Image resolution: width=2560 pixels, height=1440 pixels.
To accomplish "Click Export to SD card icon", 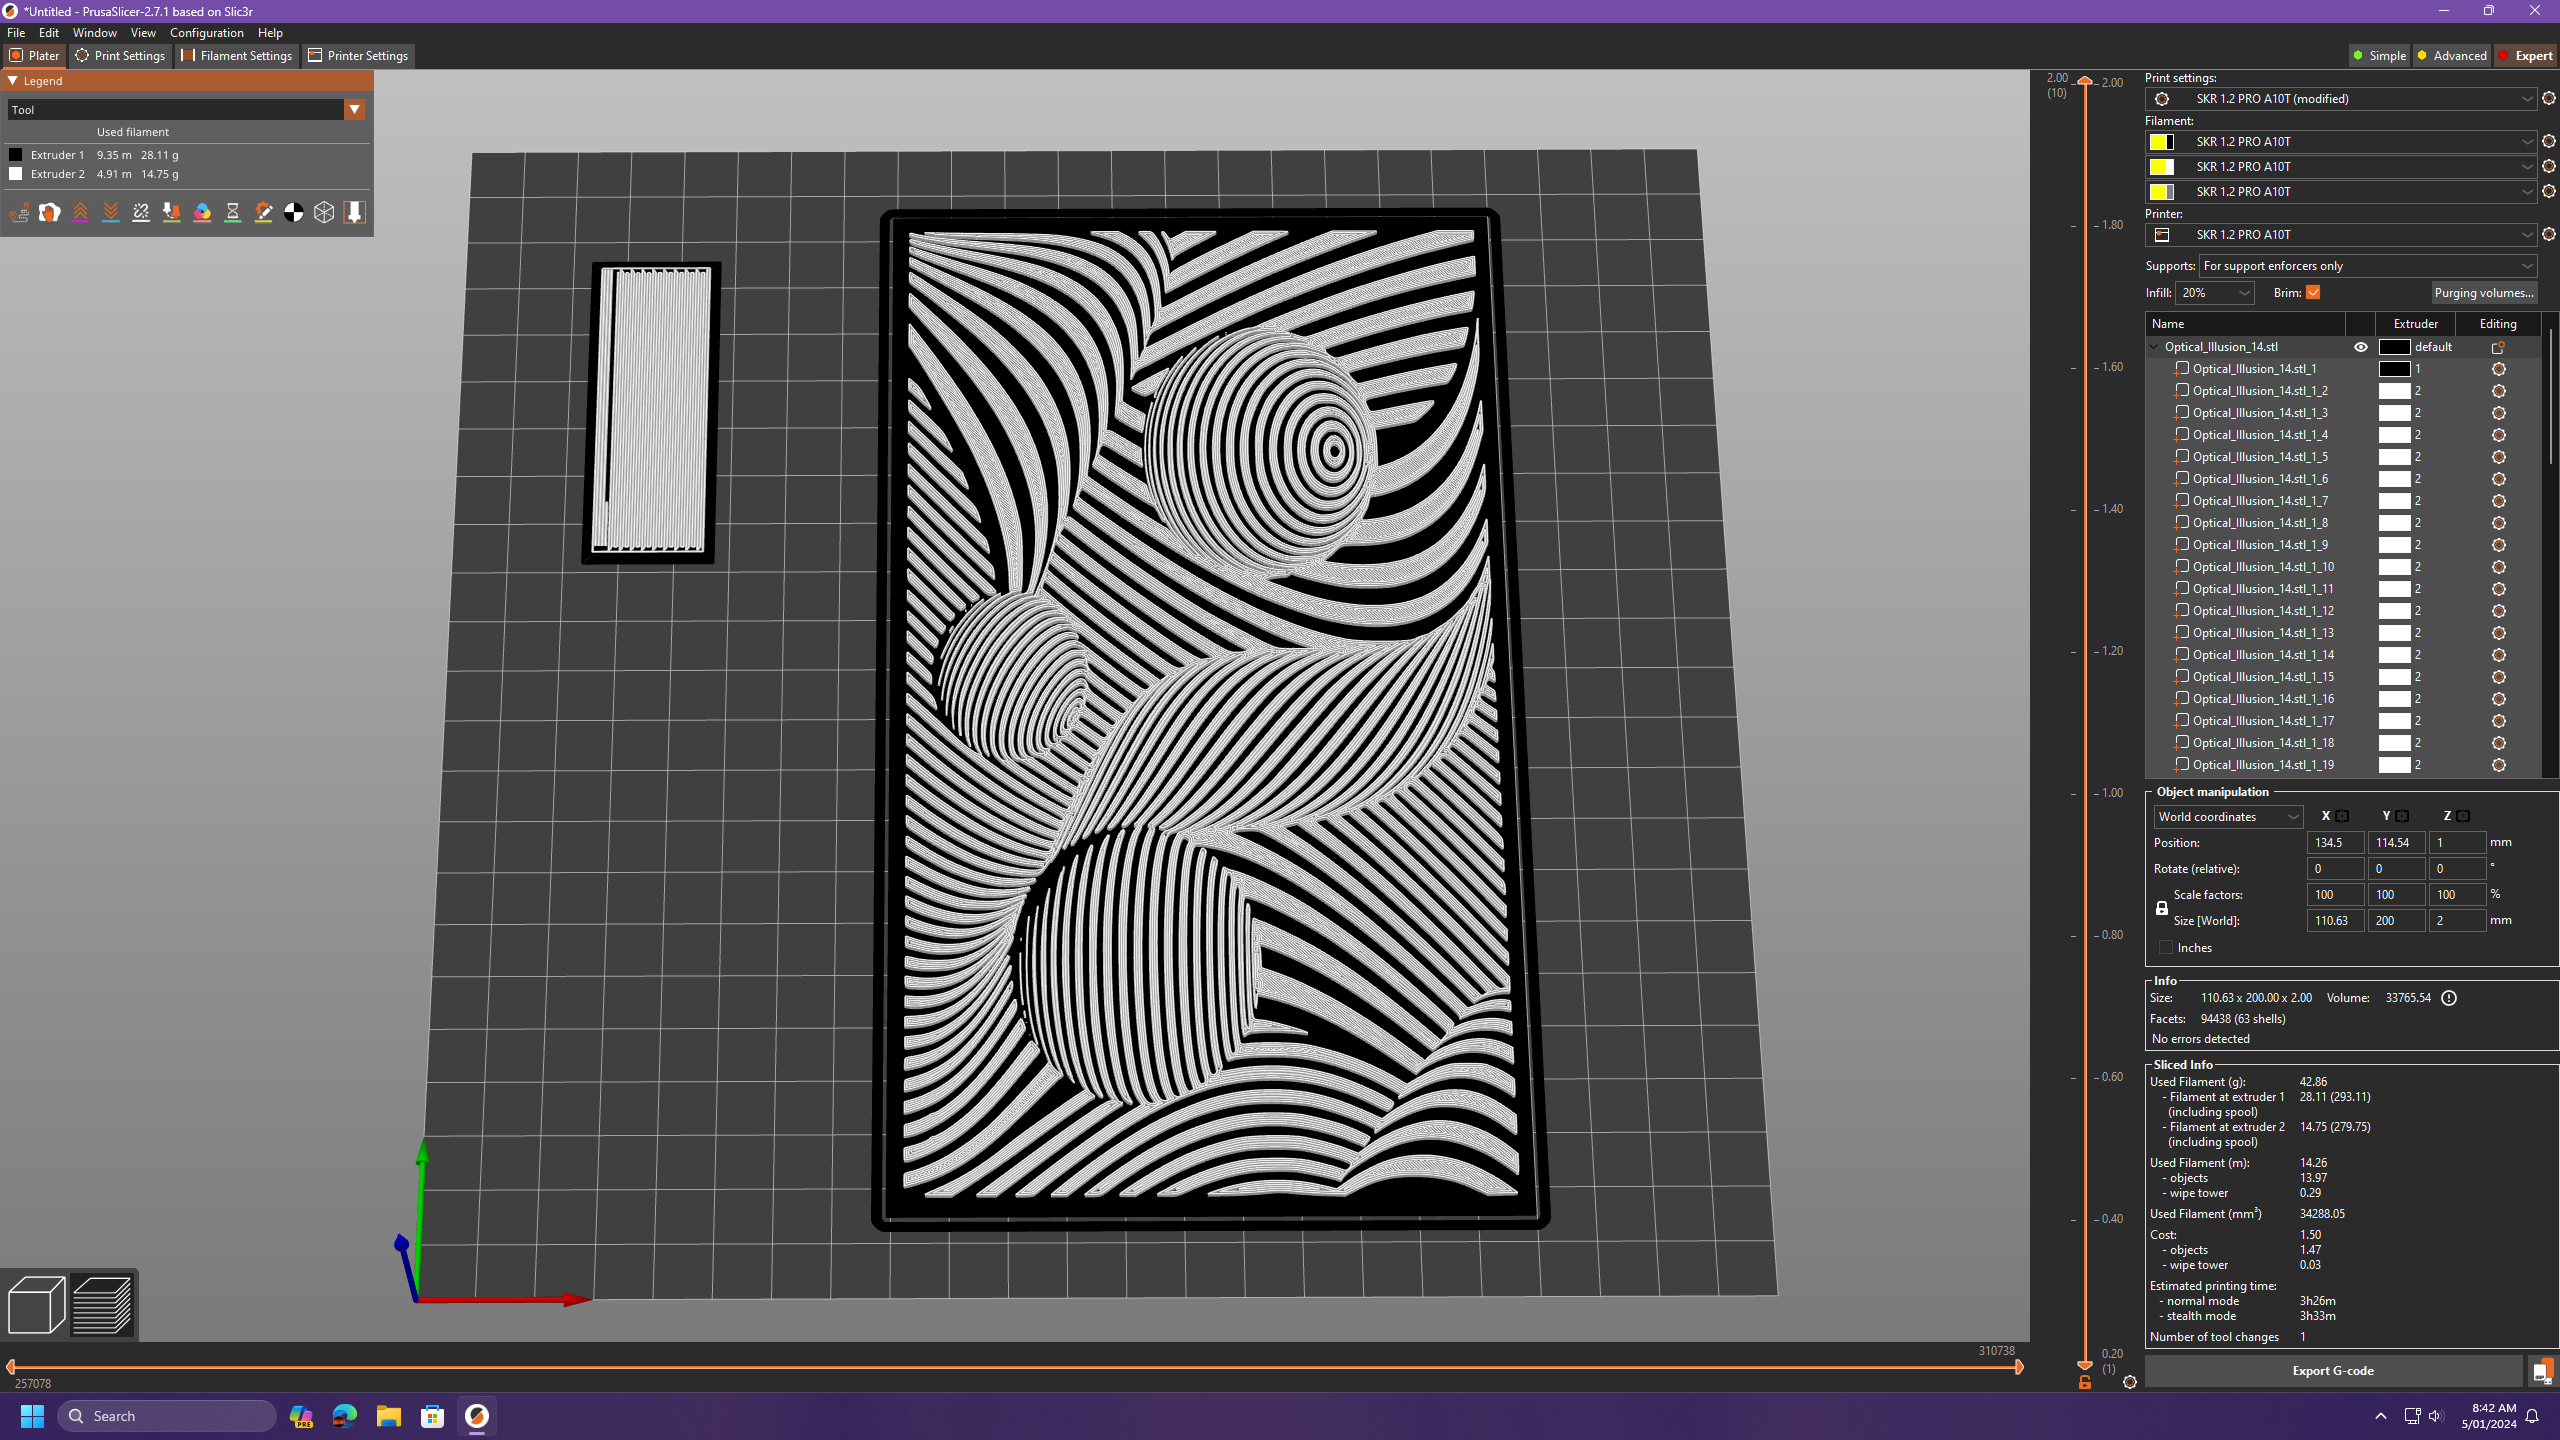I will [2541, 1371].
